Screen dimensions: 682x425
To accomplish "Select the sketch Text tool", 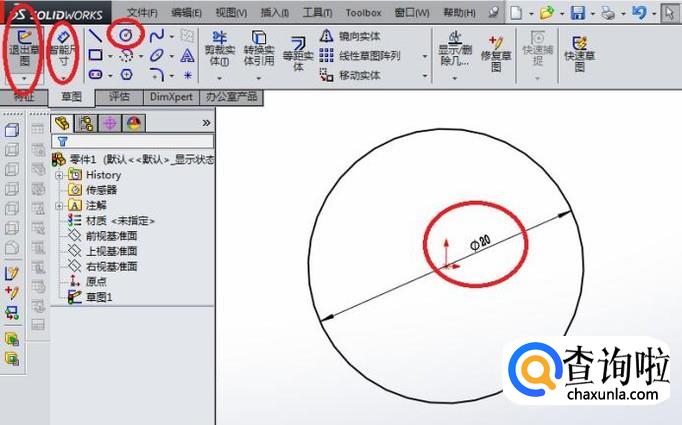I will (187, 55).
